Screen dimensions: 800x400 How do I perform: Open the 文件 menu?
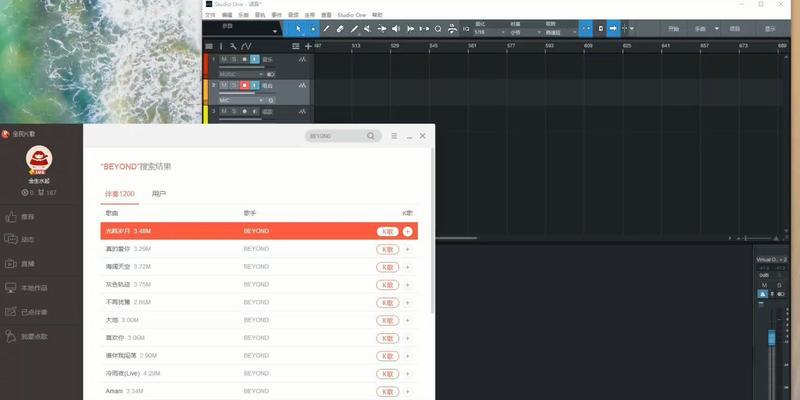tap(210, 15)
